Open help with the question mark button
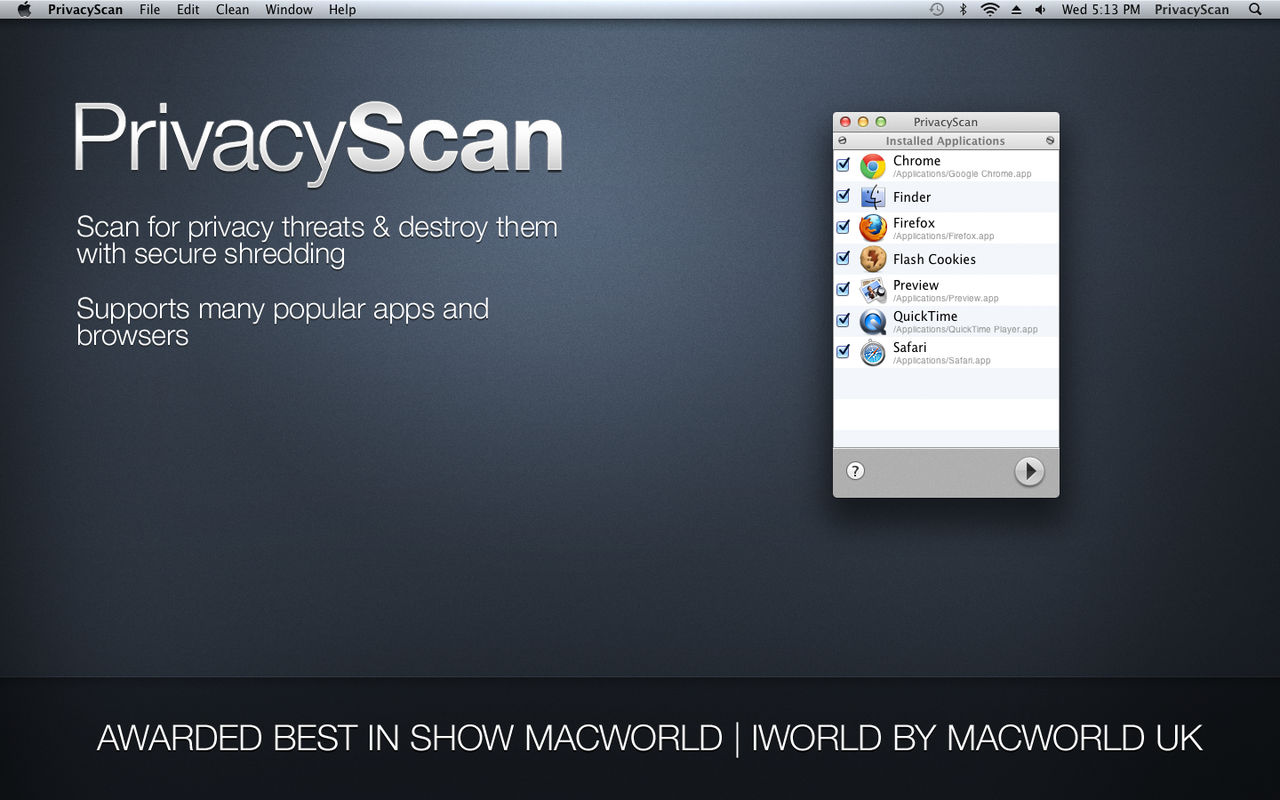The width and height of the screenshot is (1280, 800). [855, 471]
